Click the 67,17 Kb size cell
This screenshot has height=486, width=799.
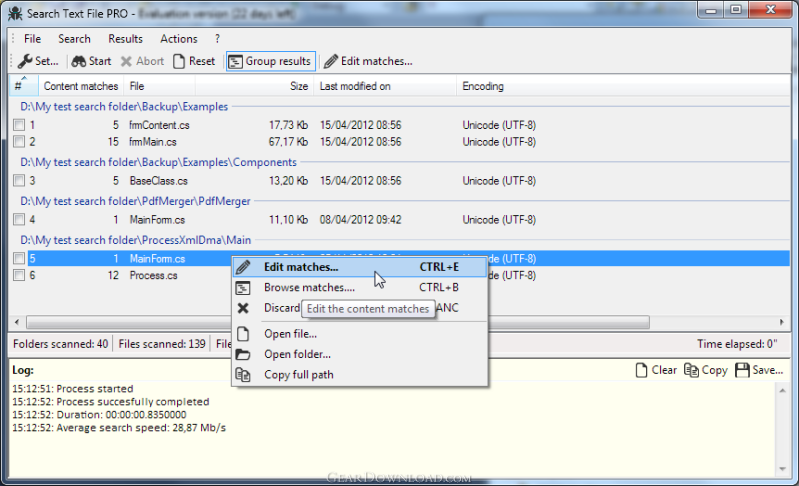click(x=288, y=142)
